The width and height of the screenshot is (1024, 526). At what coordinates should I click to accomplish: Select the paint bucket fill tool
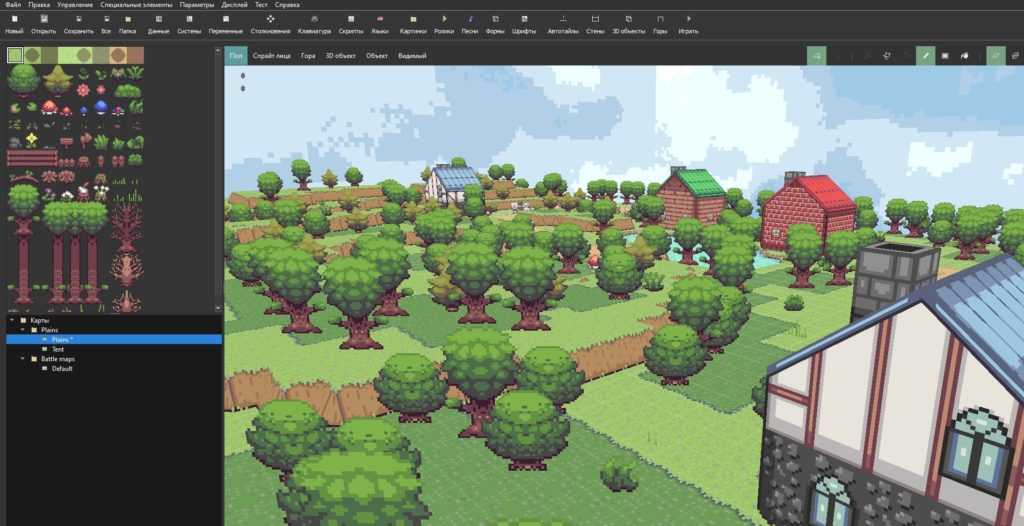965,55
